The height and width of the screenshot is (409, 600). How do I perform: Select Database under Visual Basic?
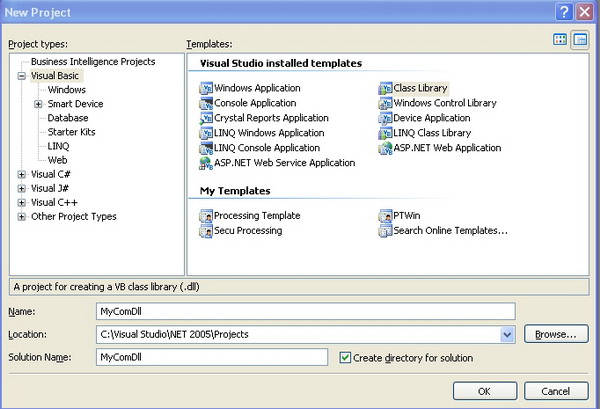click(68, 118)
